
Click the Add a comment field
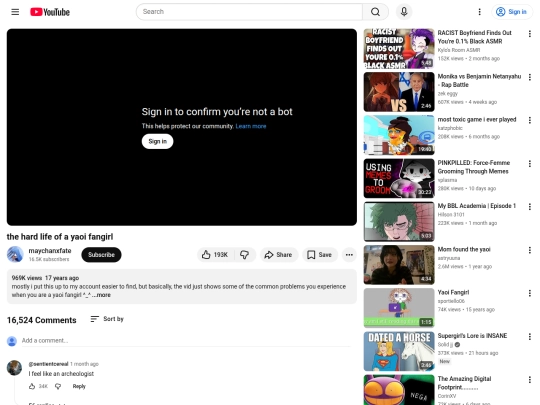(186, 341)
